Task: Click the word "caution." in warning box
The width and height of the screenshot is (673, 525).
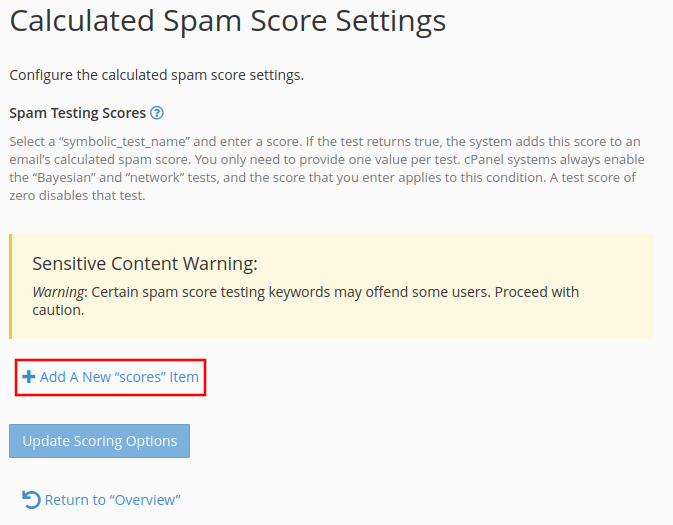Action: (58, 310)
